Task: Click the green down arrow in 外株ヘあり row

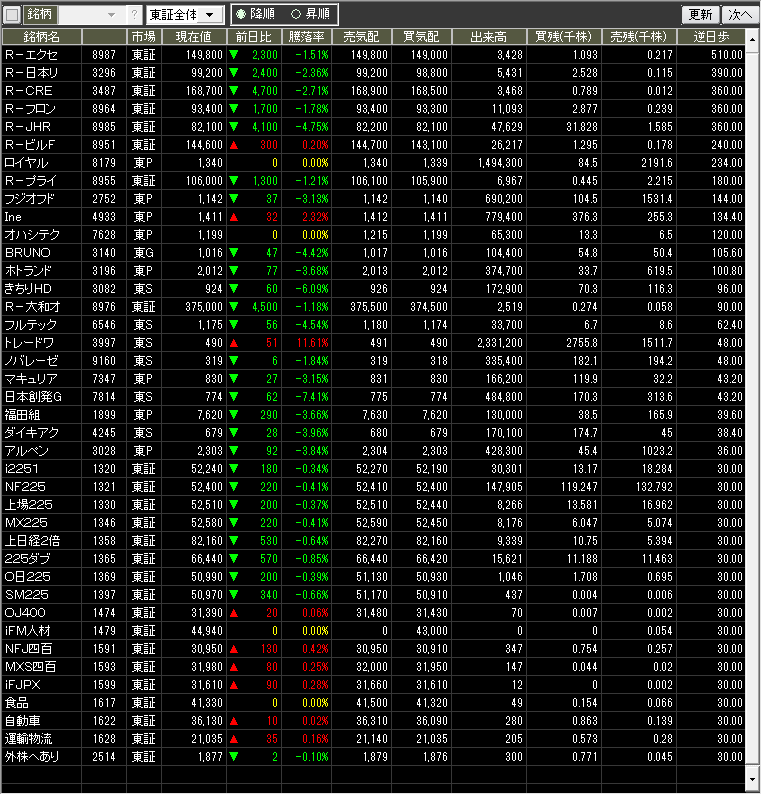Action: coord(234,757)
